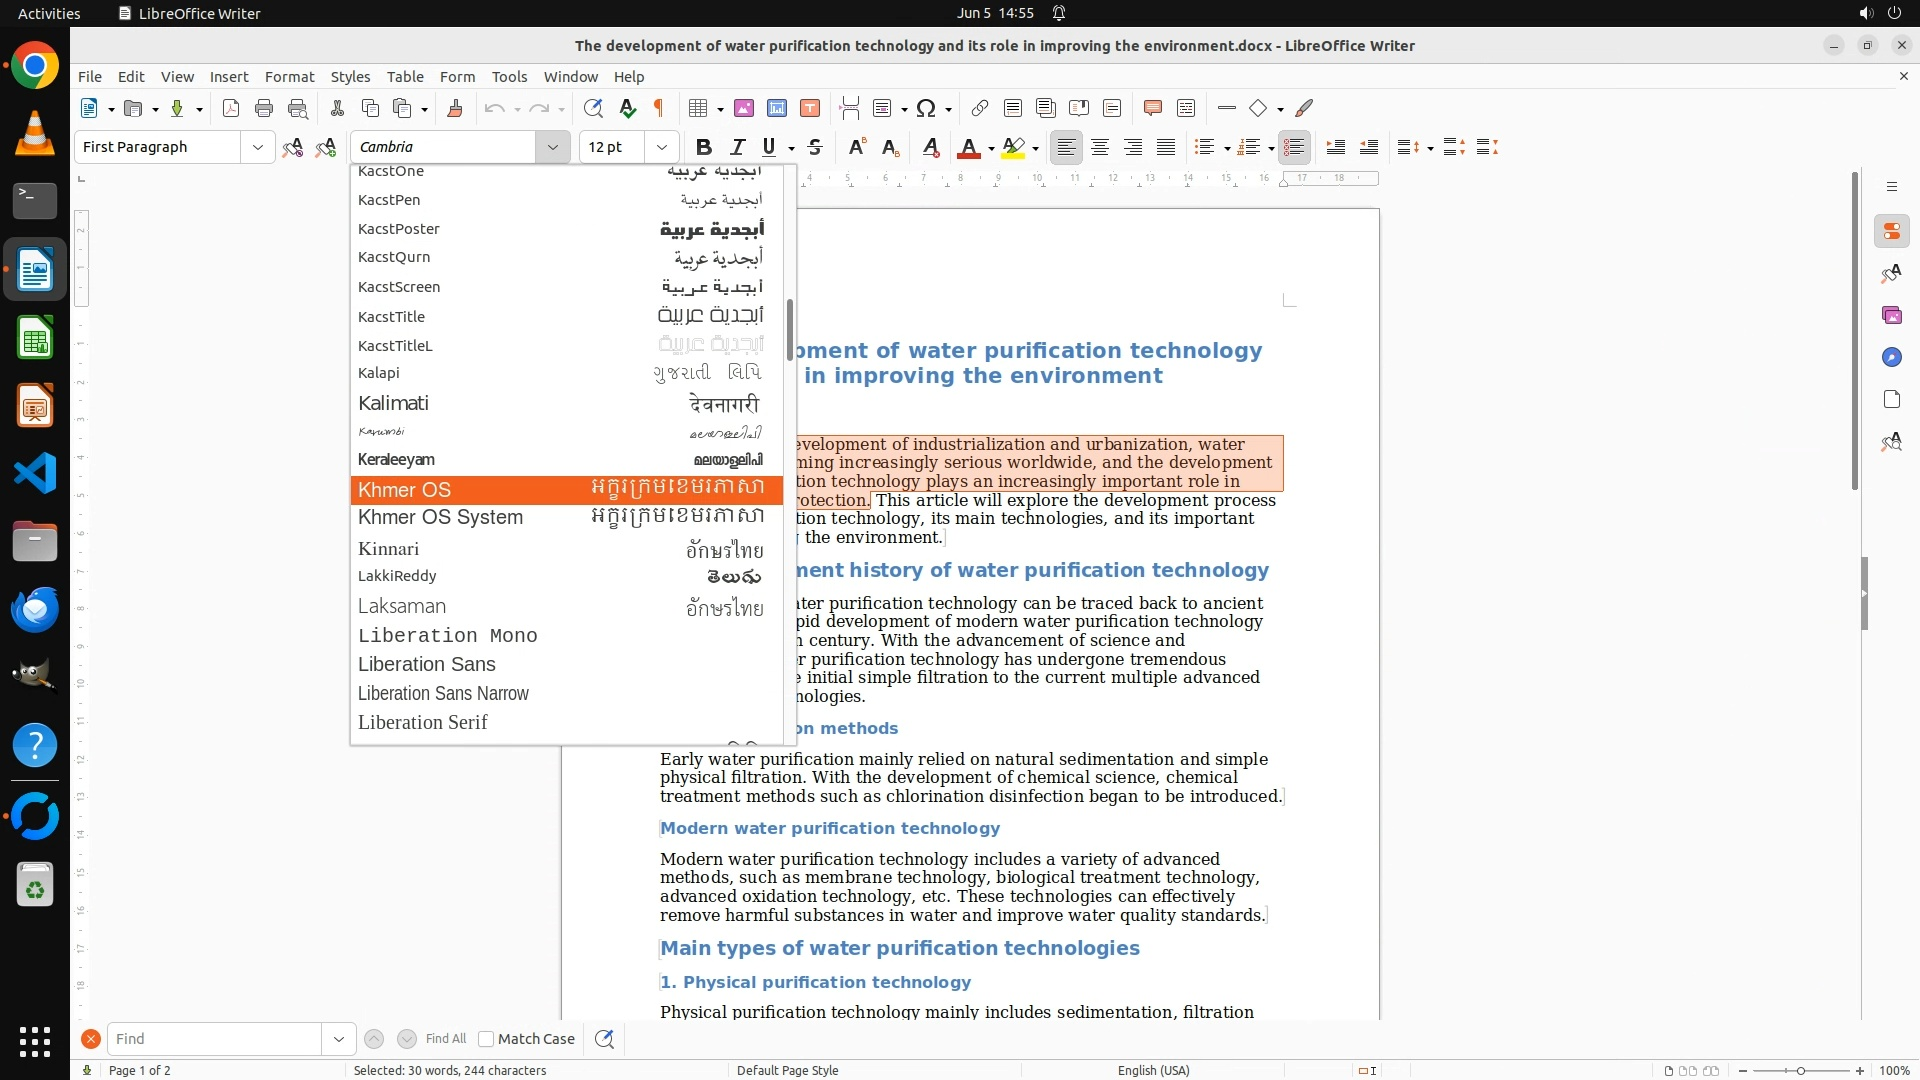
Task: Click the Insert Image icon
Action: click(744, 108)
